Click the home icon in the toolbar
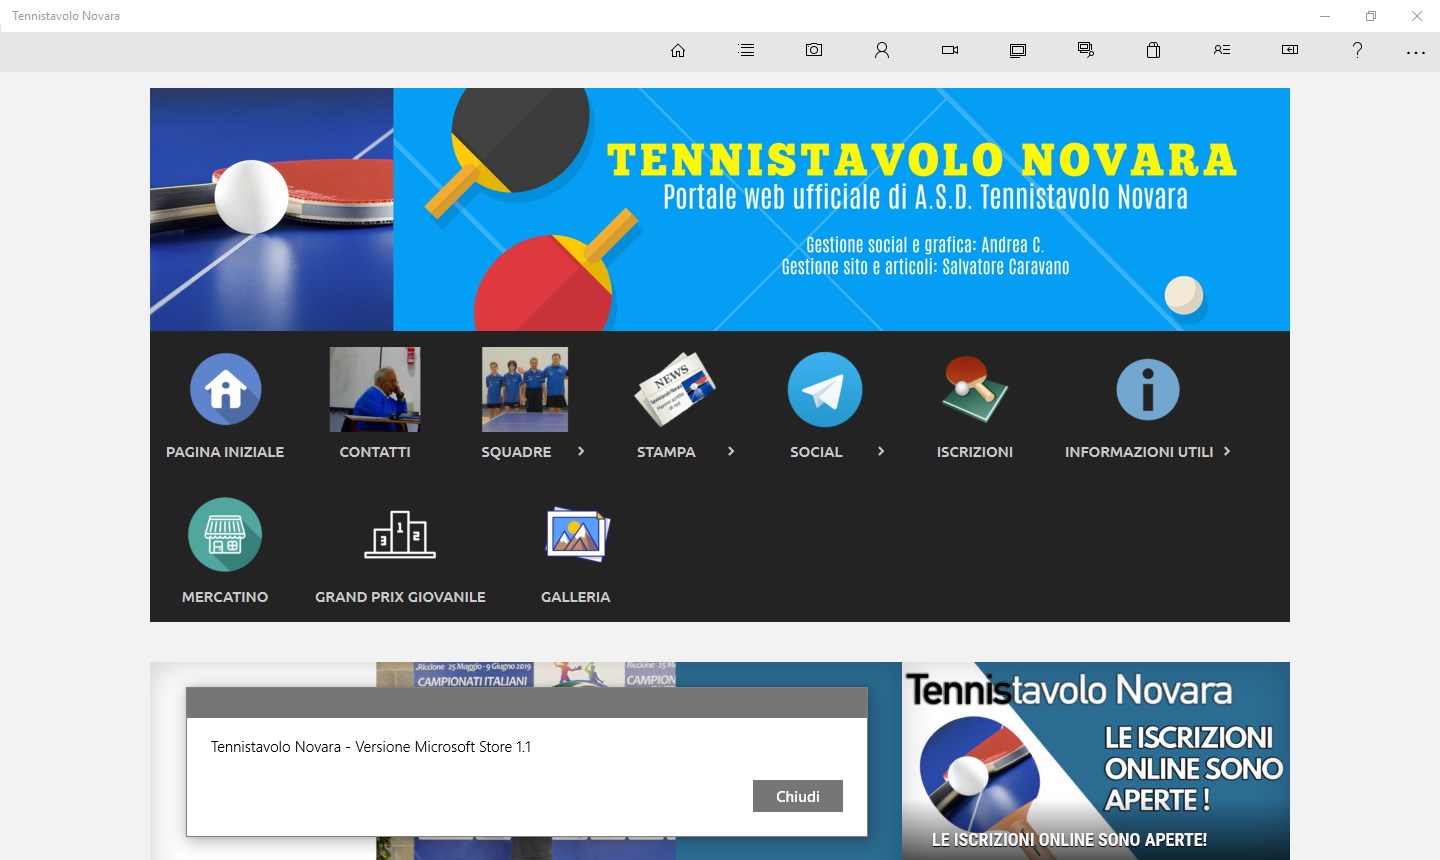The width and height of the screenshot is (1440, 860). coord(678,50)
